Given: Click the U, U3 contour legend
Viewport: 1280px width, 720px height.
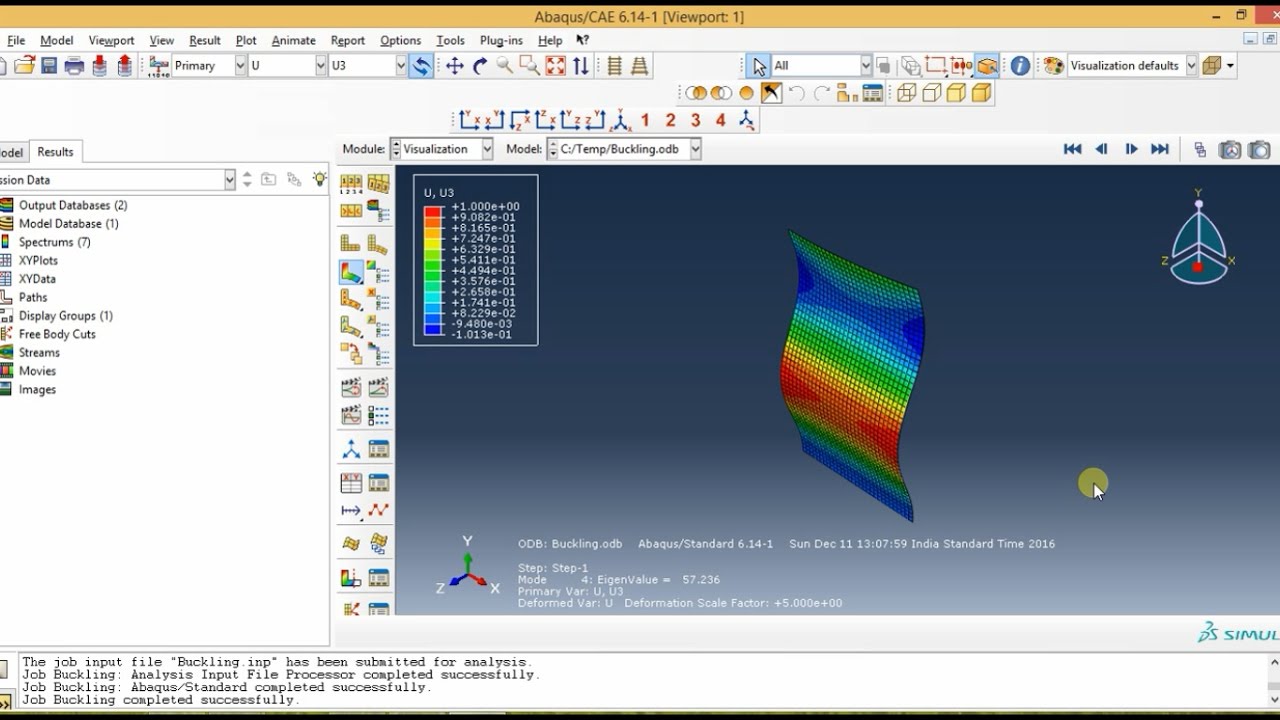Looking at the screenshot, I should pos(476,260).
